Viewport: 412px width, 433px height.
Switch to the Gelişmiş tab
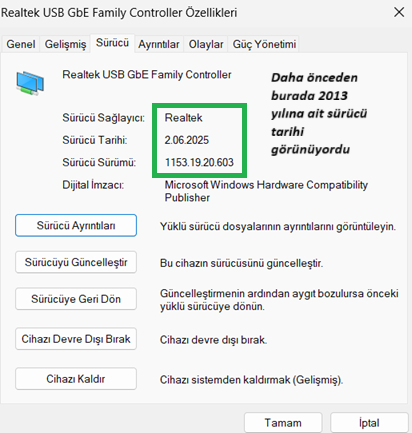point(65,44)
